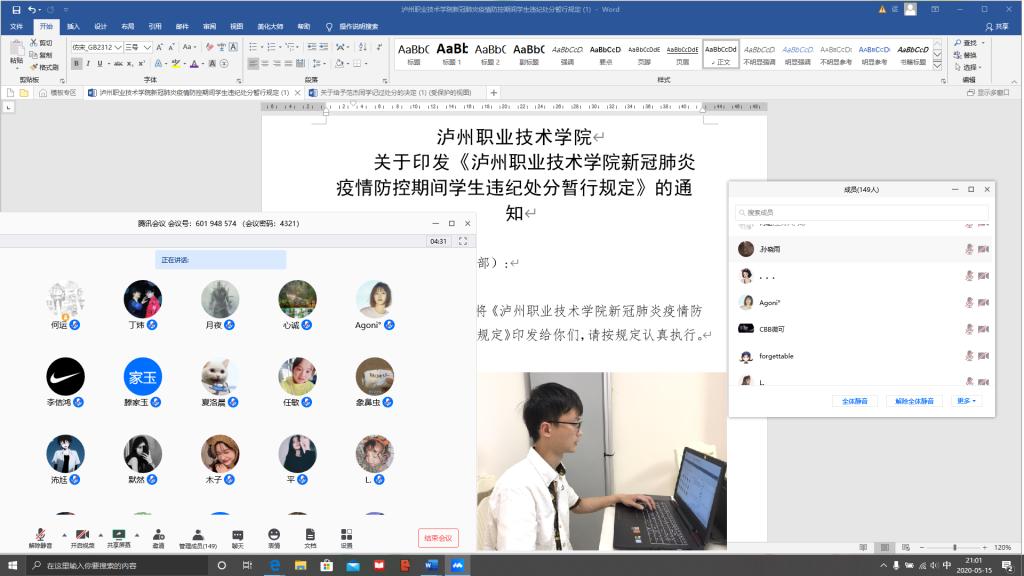Expand the font size dropdown

tap(146, 47)
